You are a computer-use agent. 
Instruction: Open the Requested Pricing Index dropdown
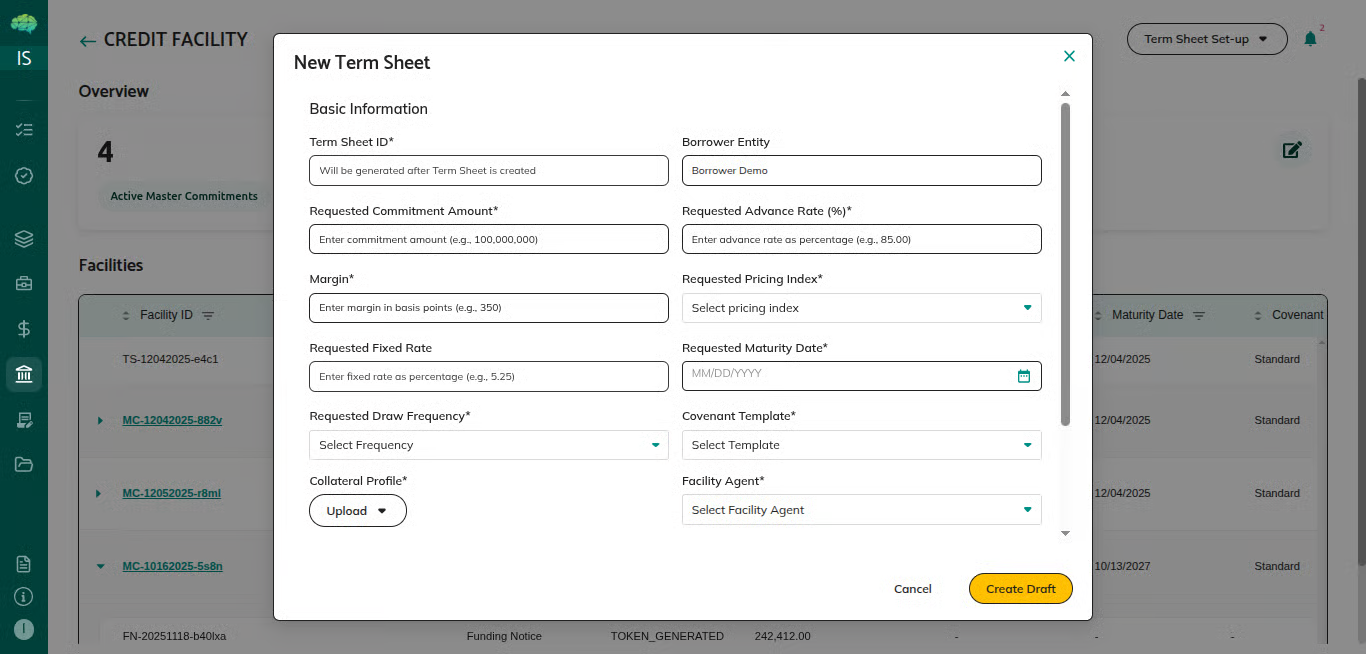[x=861, y=308]
